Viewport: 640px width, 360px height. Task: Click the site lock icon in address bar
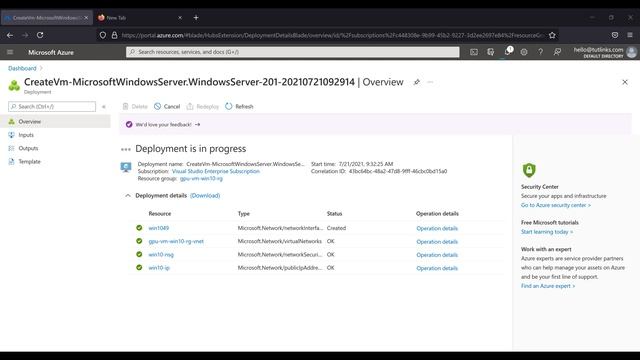pos(114,35)
